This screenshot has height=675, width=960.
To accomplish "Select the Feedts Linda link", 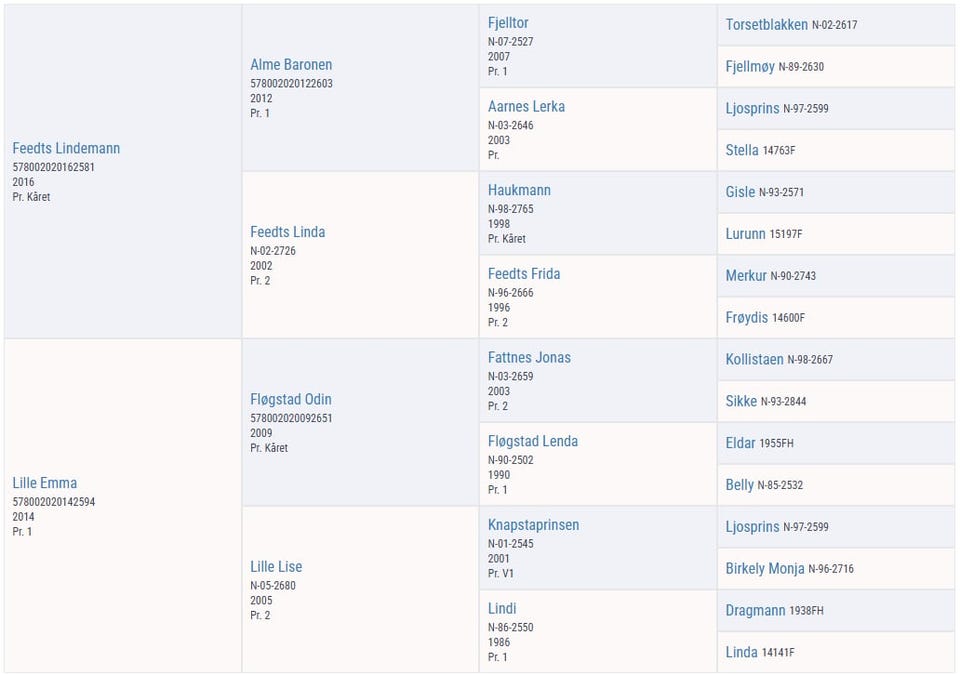I will pyautogui.click(x=287, y=232).
